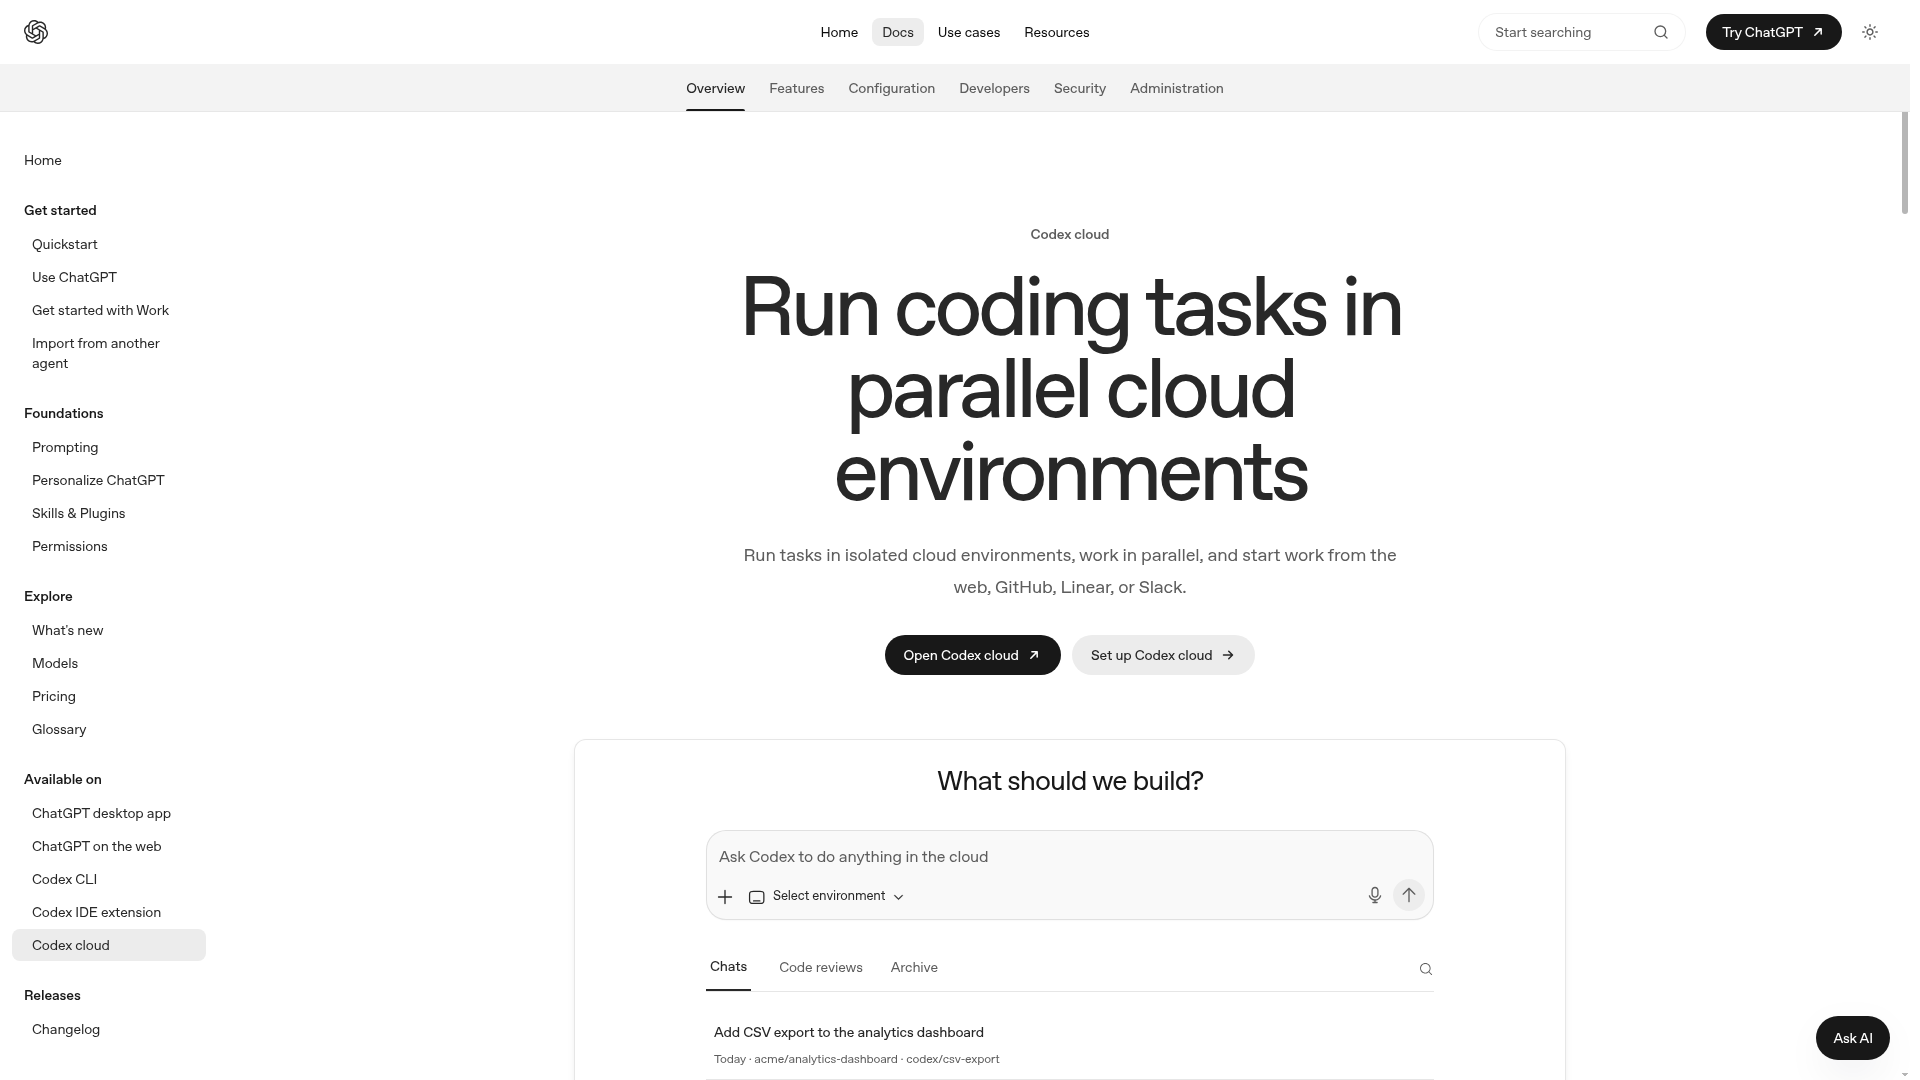Open the Ask AI button
The height and width of the screenshot is (1080, 1920).
pos(1852,1038)
